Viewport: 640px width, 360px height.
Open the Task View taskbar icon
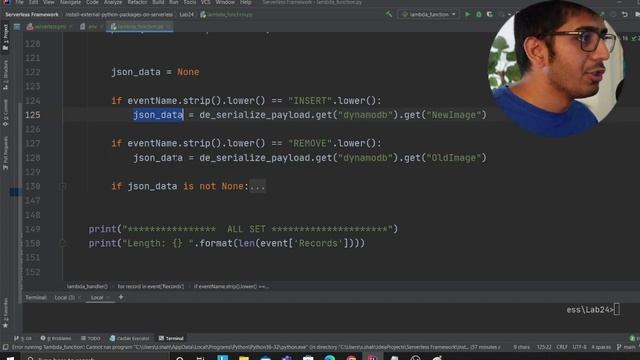[x=200, y=358]
